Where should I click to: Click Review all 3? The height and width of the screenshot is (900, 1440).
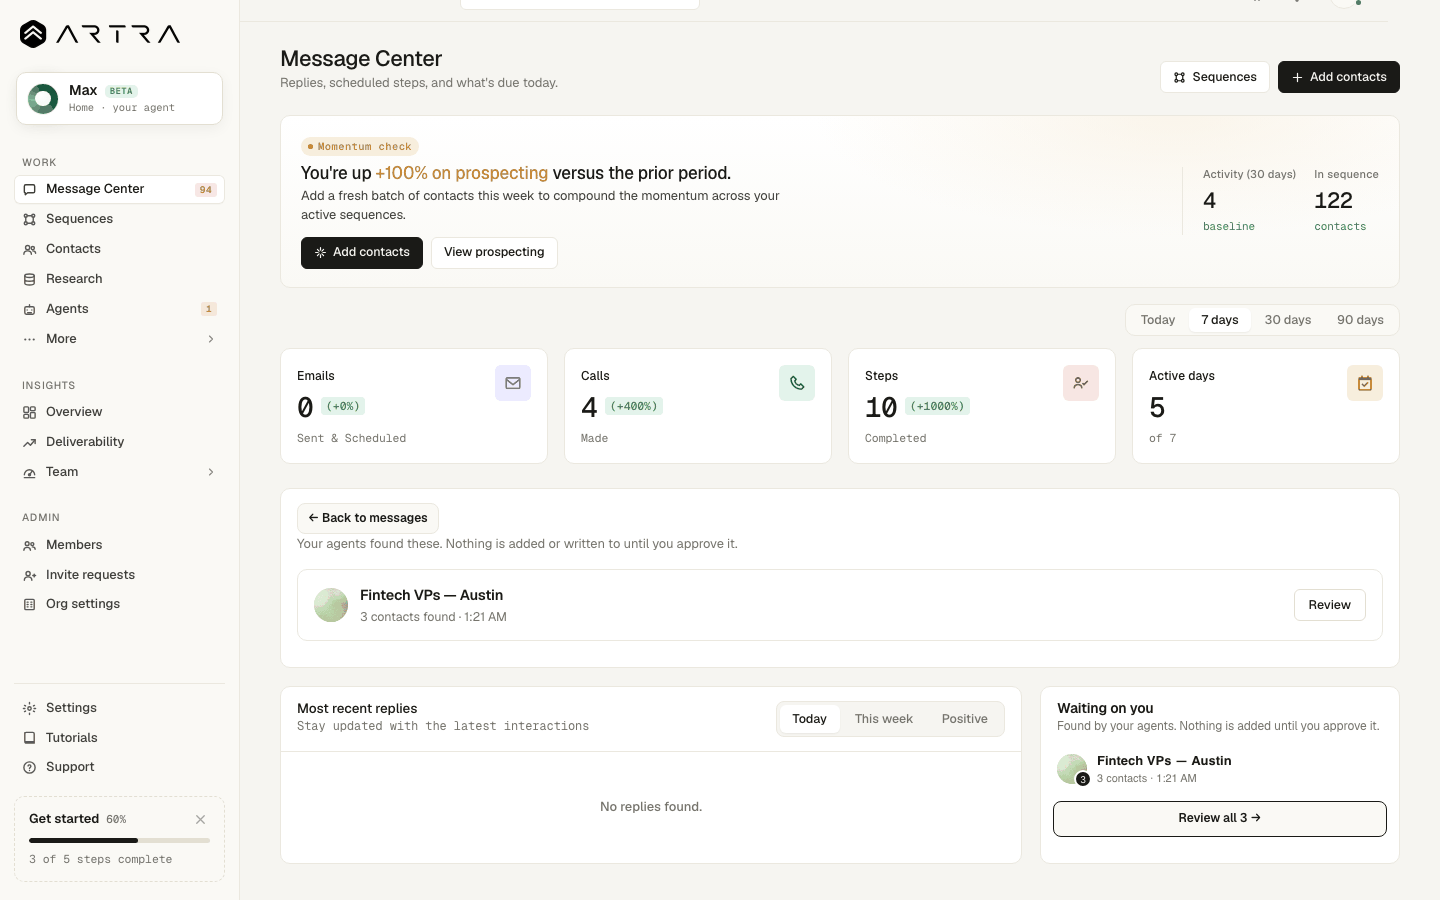click(1220, 818)
